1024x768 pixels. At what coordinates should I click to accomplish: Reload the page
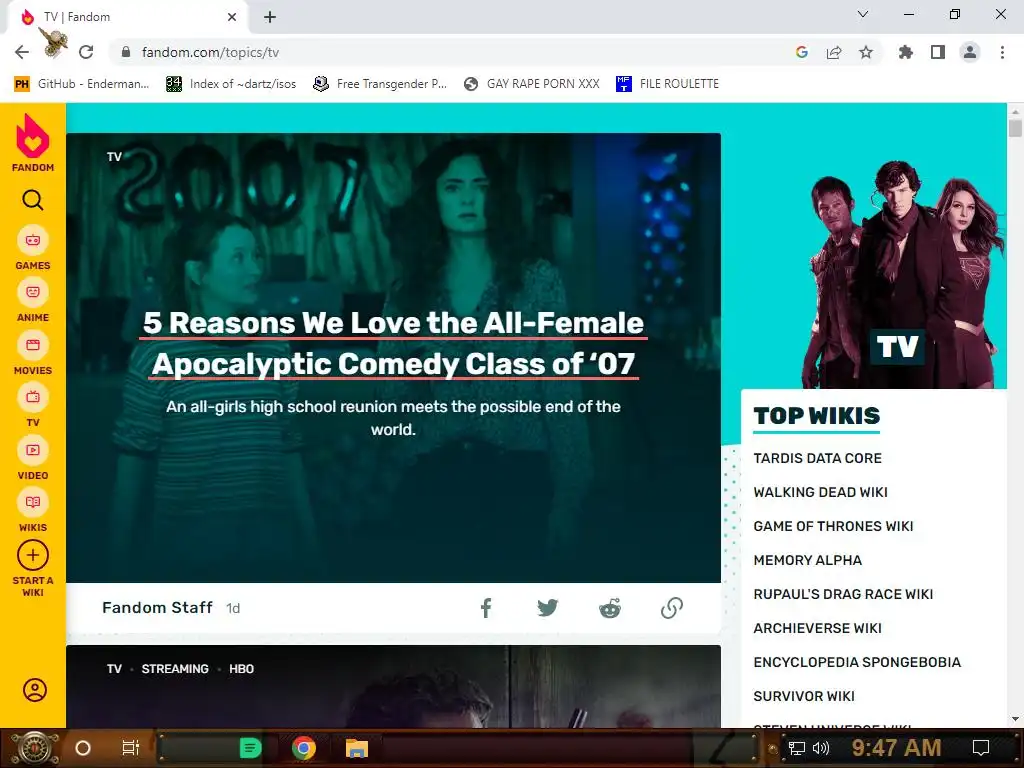coord(86,52)
